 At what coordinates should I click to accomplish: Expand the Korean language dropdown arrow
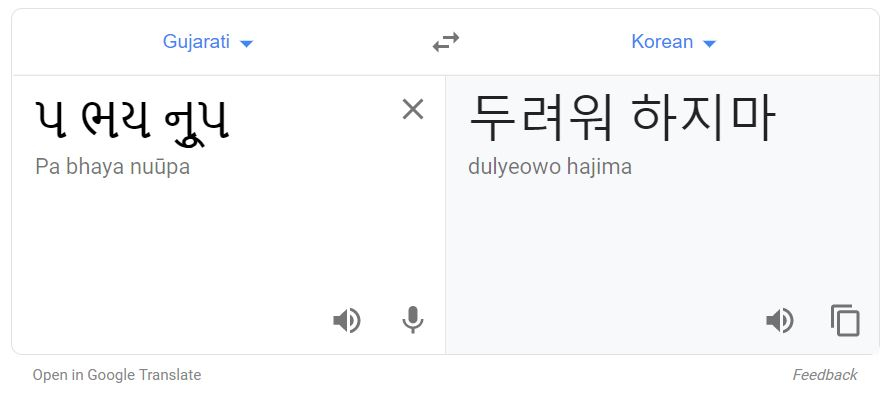click(x=709, y=43)
